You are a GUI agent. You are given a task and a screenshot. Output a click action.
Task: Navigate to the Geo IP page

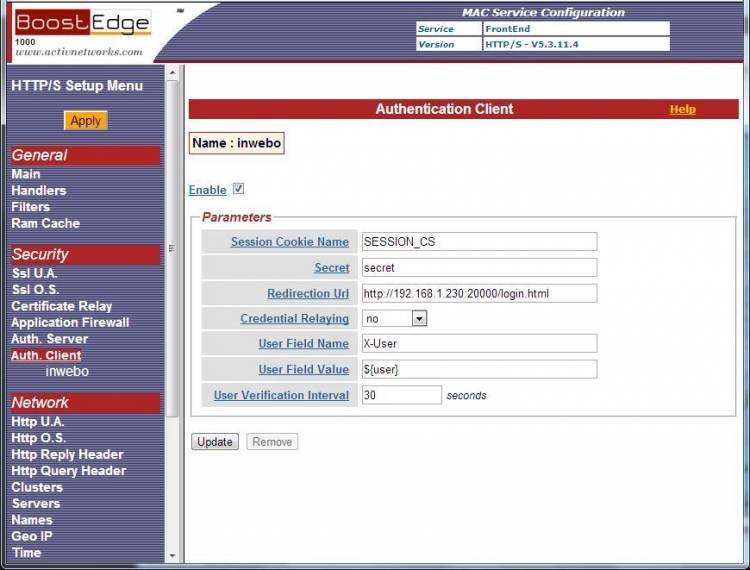pyautogui.click(x=32, y=536)
